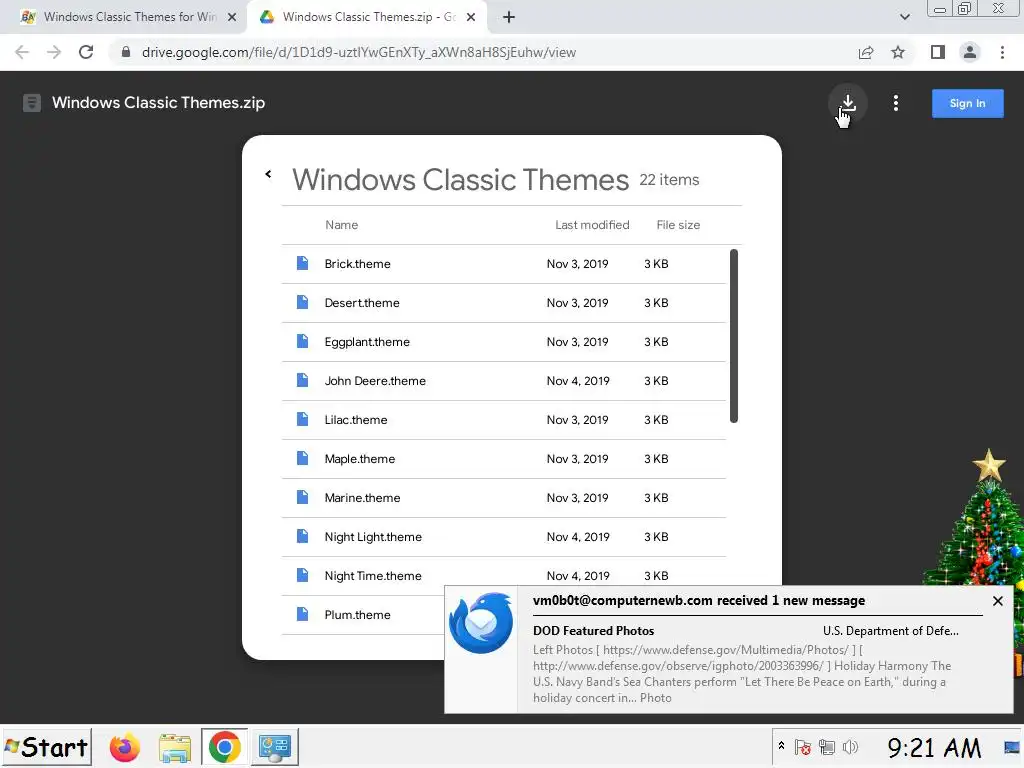Open File Explorer from the taskbar
The image size is (1024, 768).
[174, 748]
